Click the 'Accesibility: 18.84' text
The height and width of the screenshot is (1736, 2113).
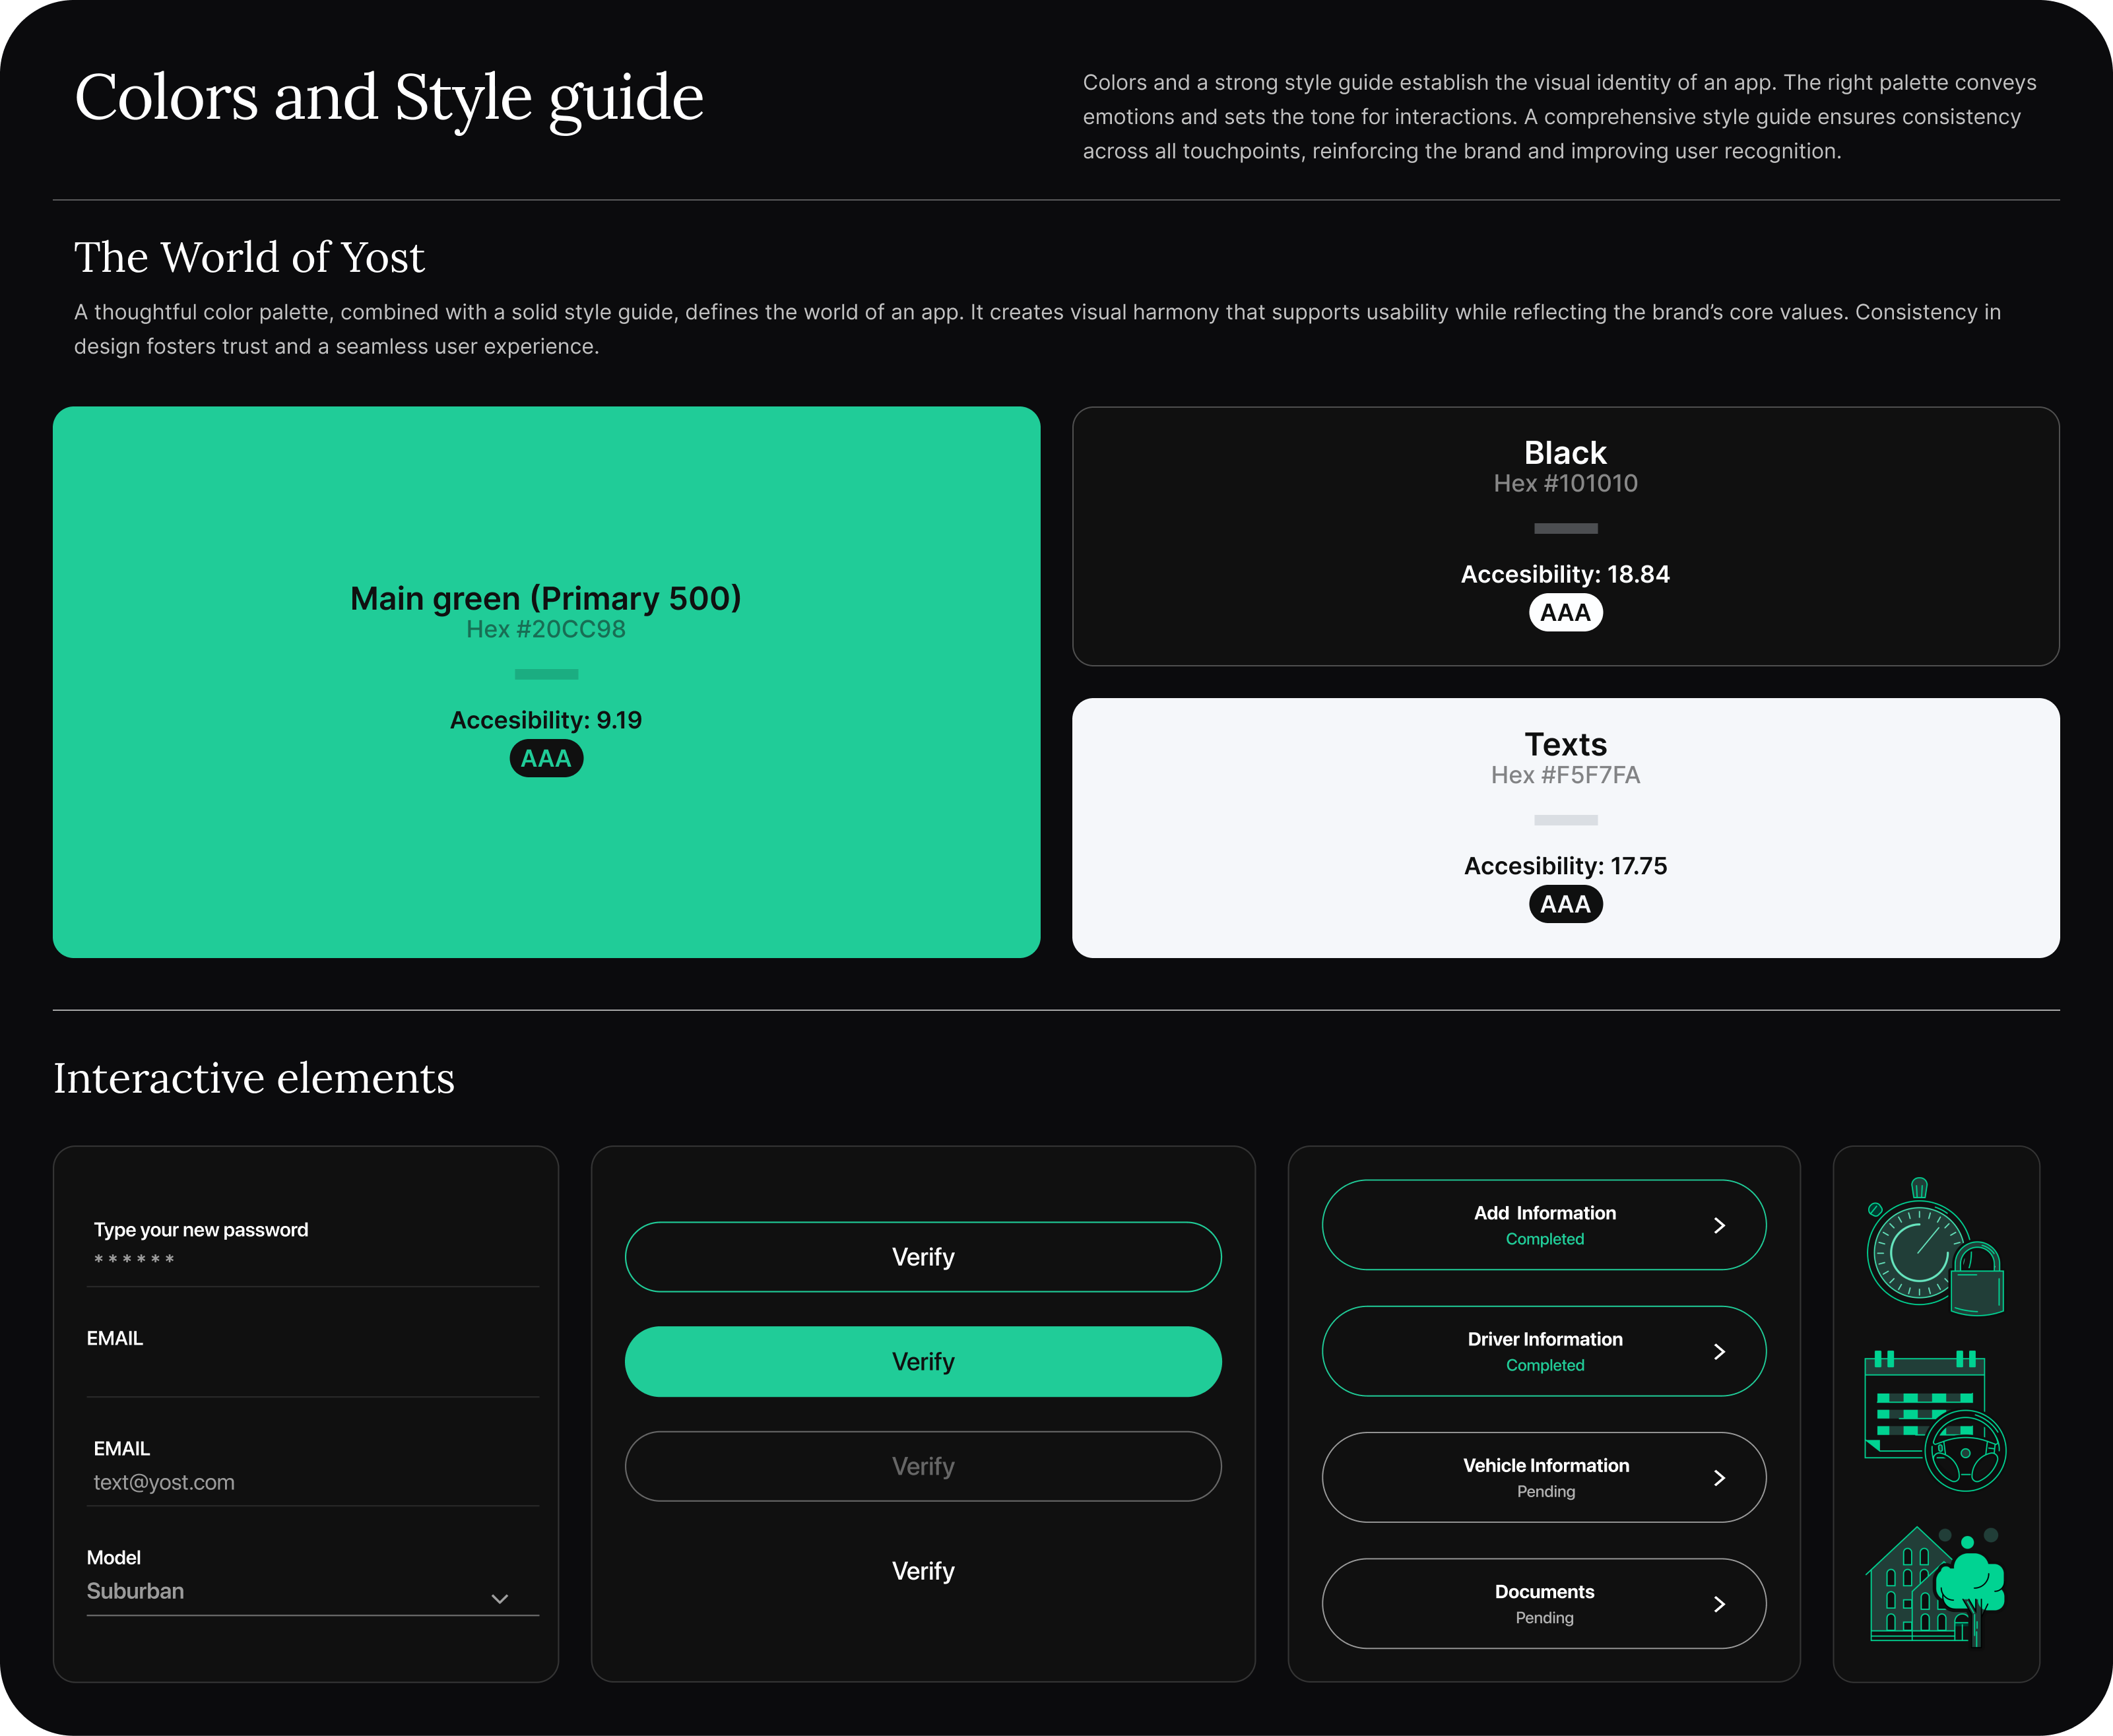tap(1565, 574)
